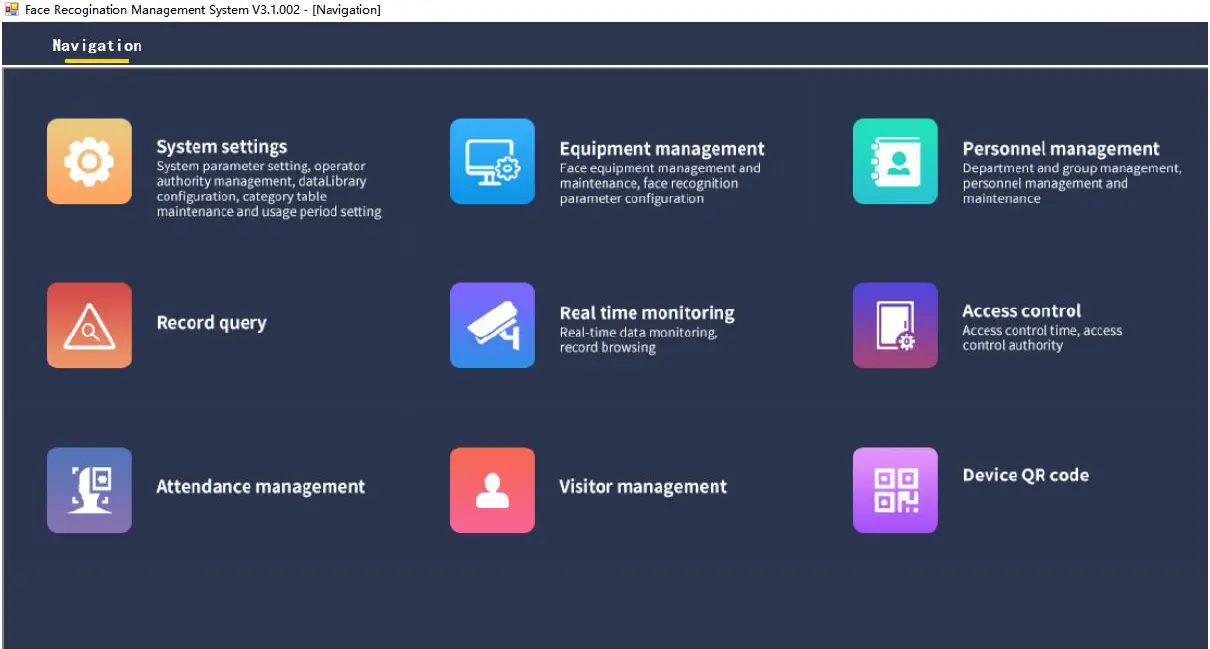Open the Personnel management address book icon

point(895,161)
